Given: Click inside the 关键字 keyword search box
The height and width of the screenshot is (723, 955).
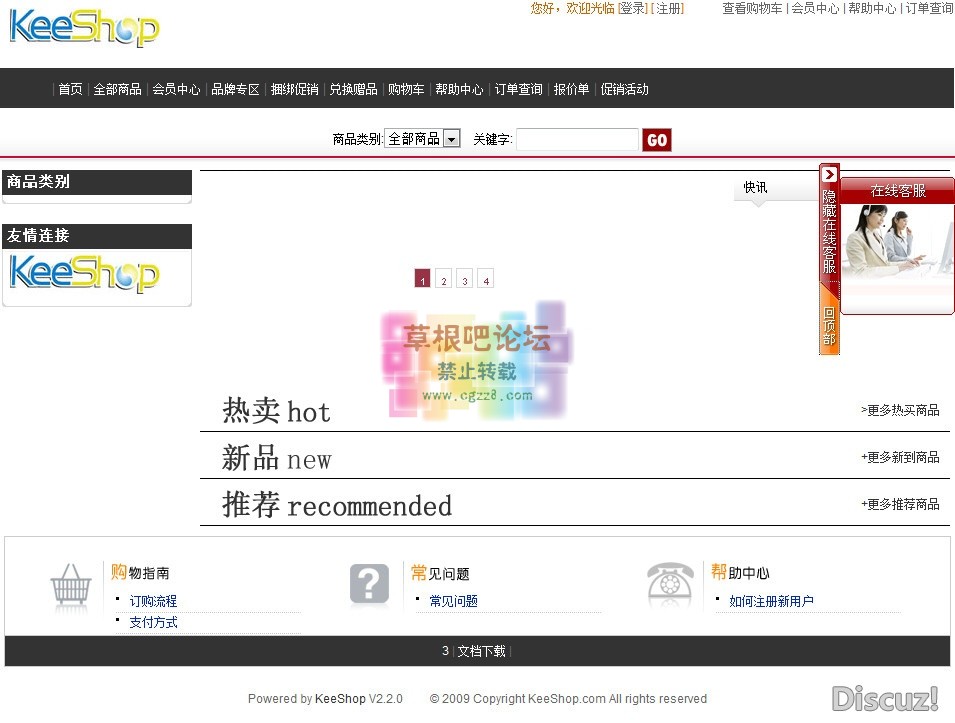Looking at the screenshot, I should [577, 139].
